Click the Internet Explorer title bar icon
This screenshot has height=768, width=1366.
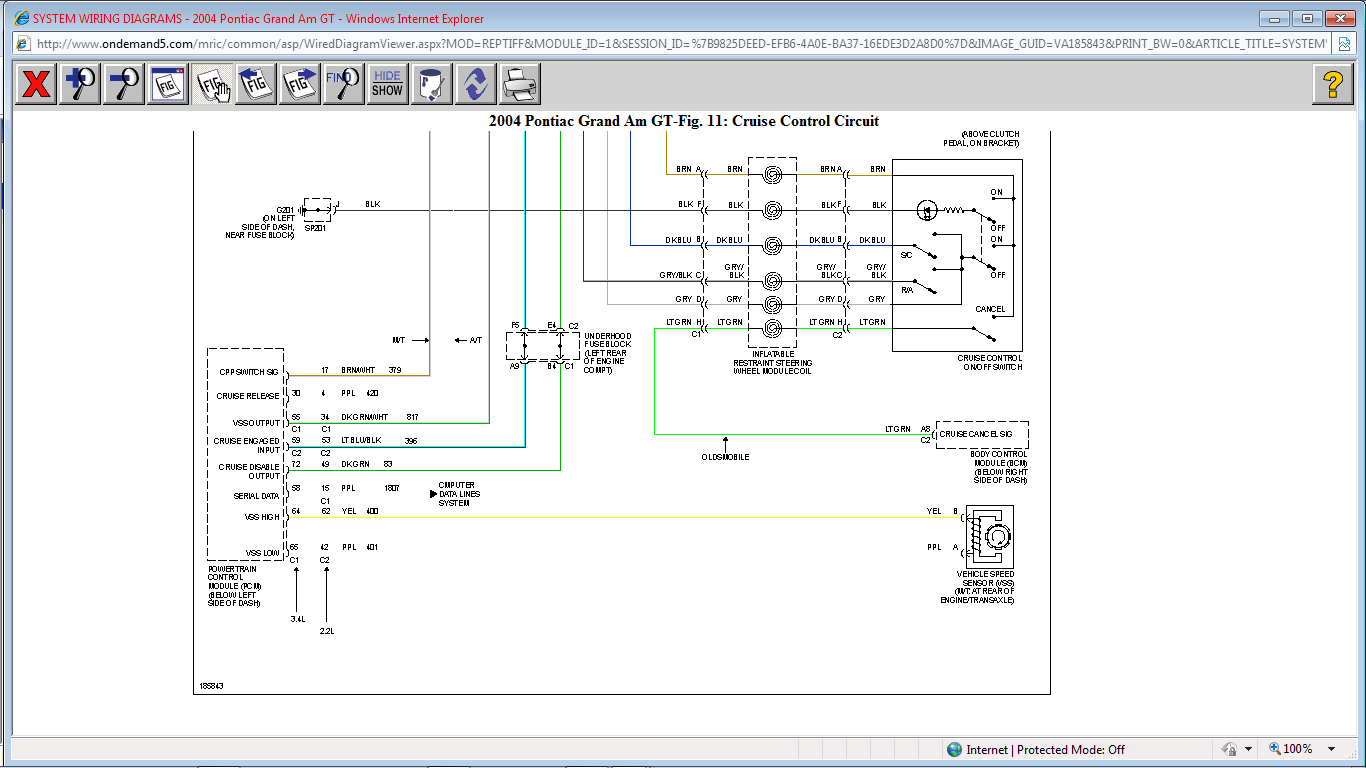pyautogui.click(x=21, y=19)
